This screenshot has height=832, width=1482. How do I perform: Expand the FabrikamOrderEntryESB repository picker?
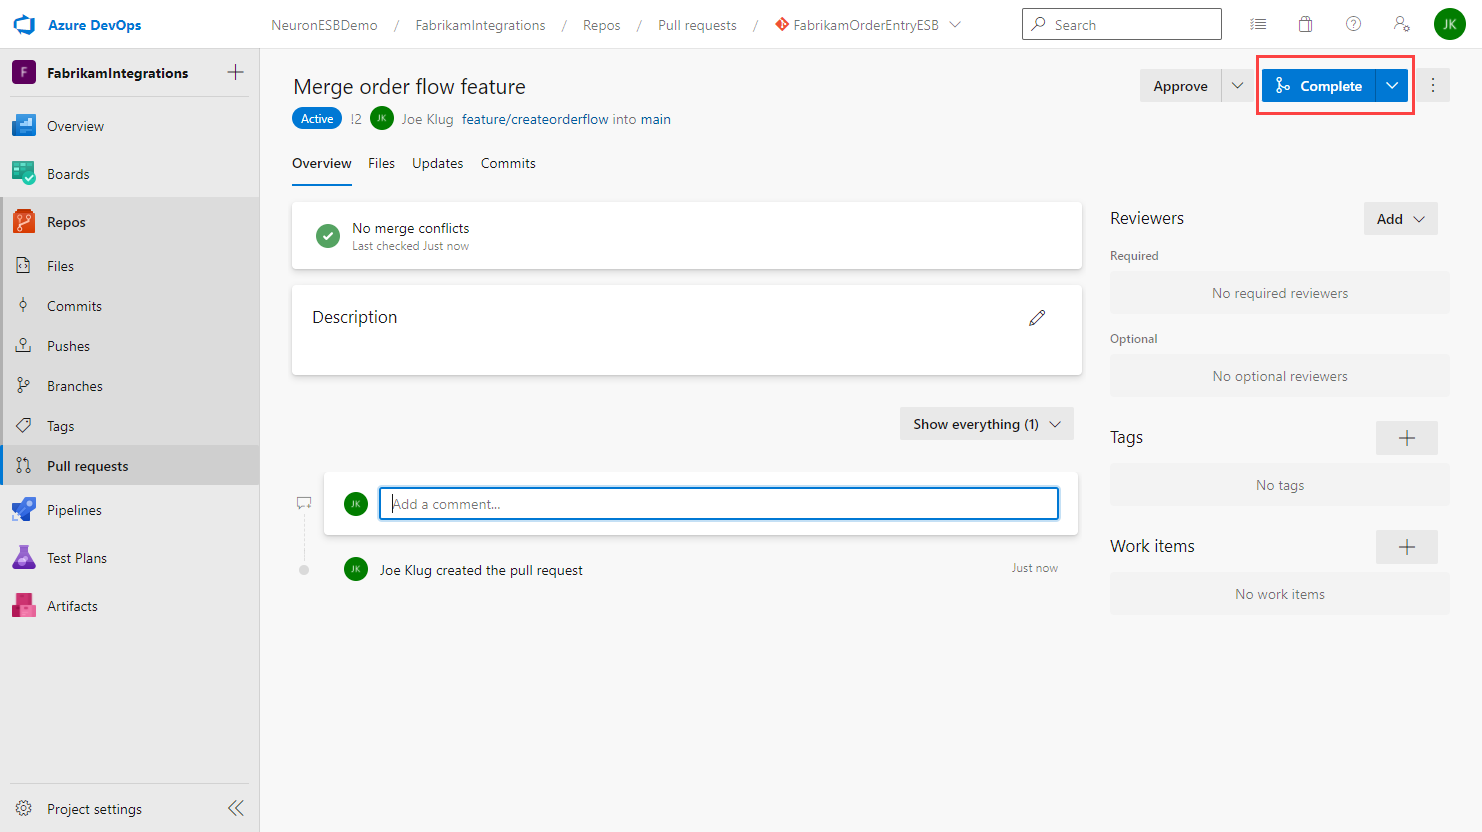(x=955, y=25)
